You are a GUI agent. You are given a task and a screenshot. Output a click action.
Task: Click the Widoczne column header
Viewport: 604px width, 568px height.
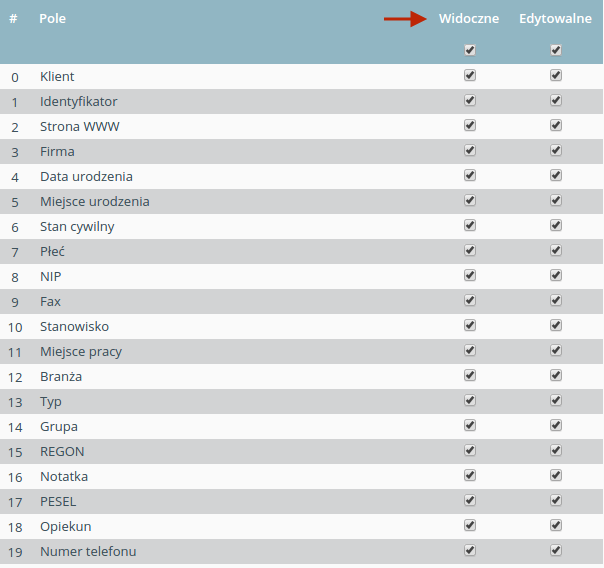[469, 18]
